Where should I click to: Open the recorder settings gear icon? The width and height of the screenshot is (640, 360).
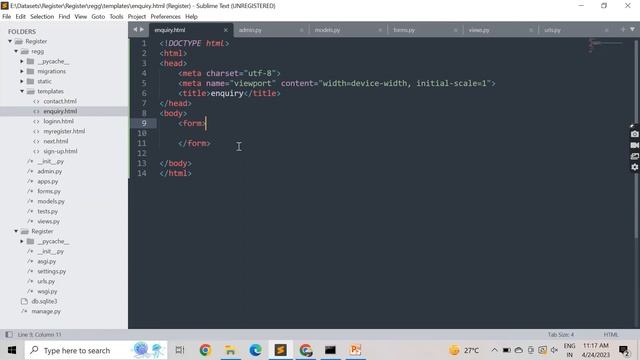(x=634, y=167)
